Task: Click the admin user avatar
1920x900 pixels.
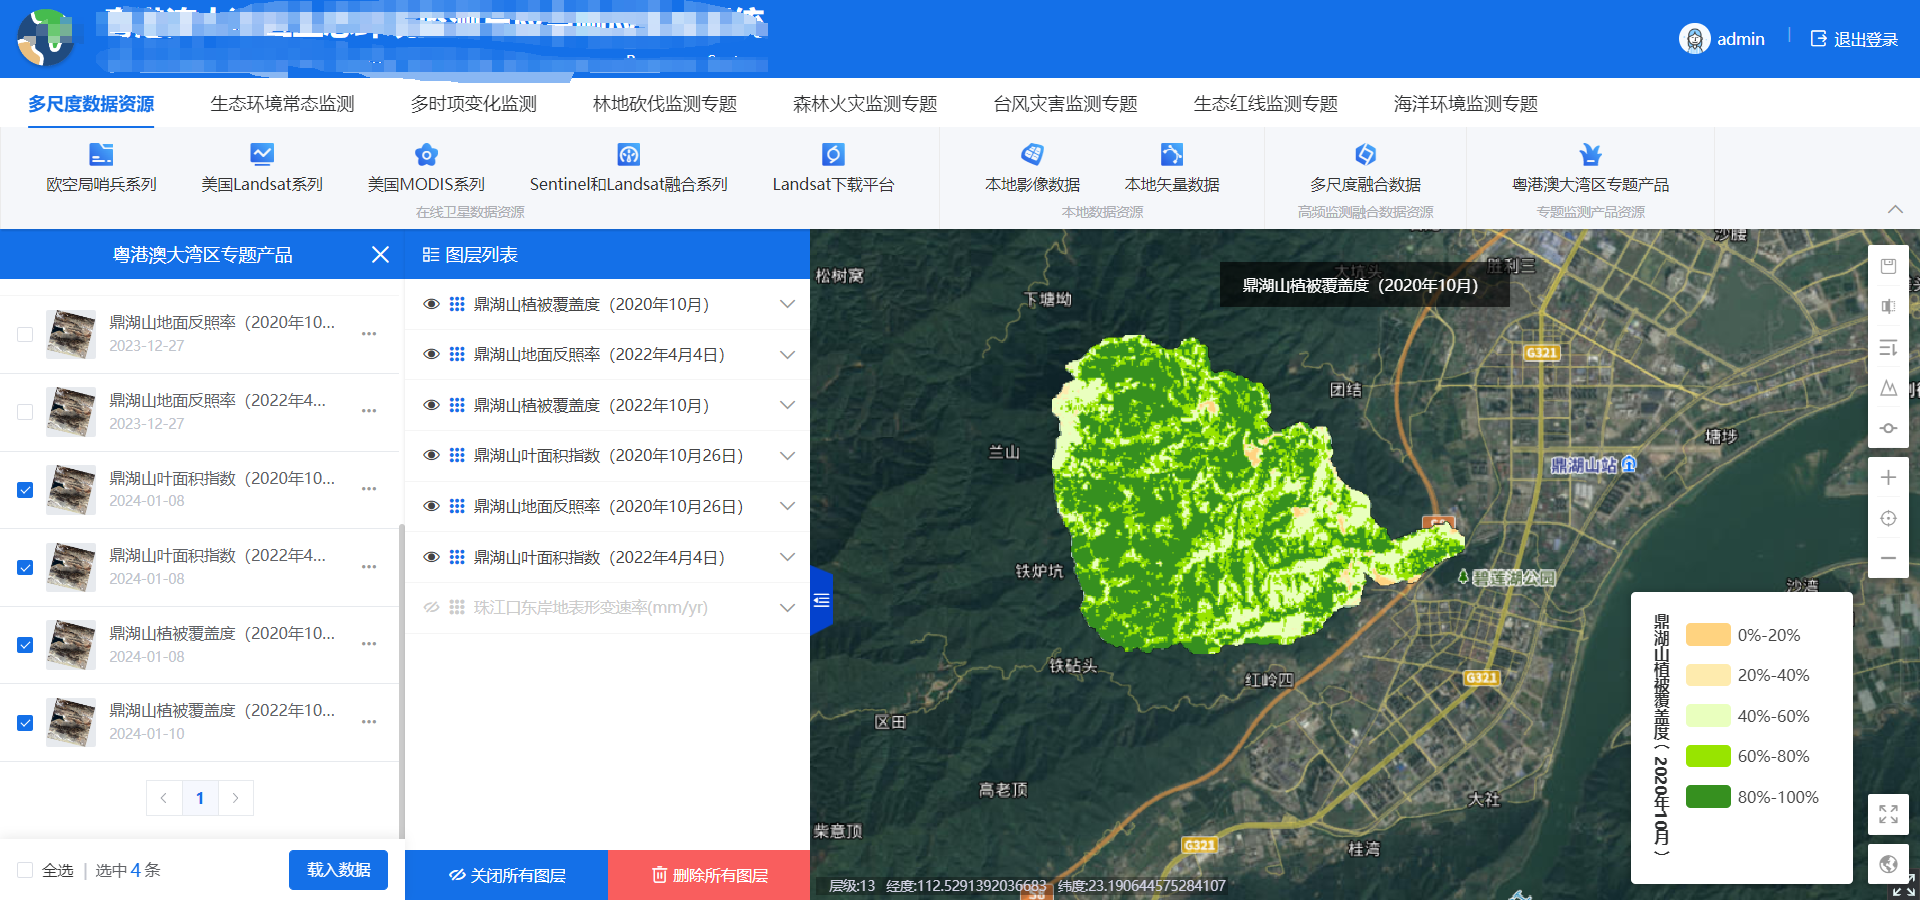Action: tap(1694, 39)
